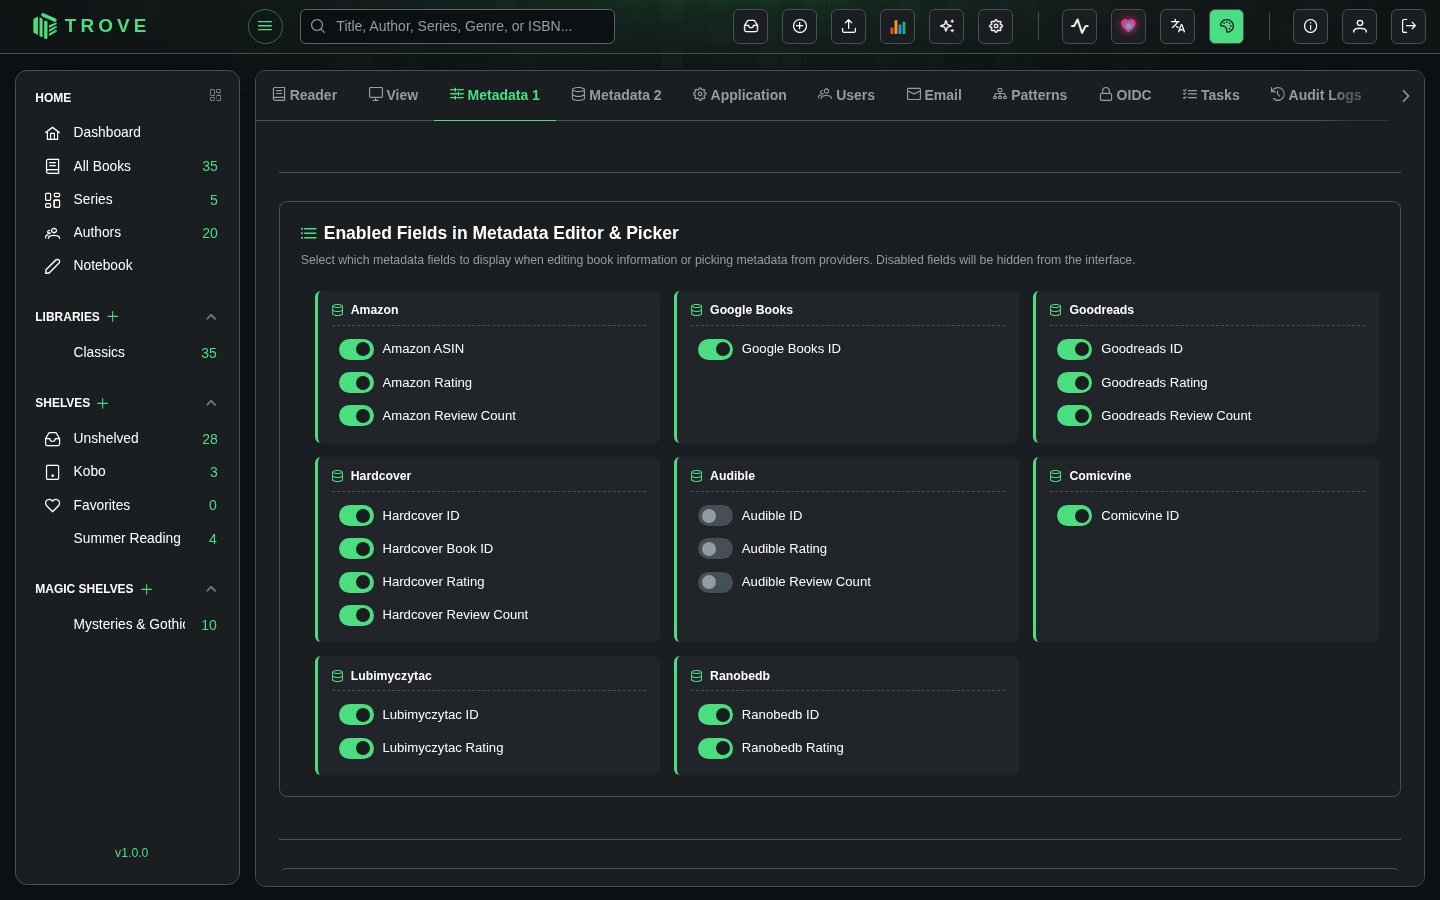Screen dimensions: 1440x900
Task: Click the green theme palette icon
Action: [1227, 26]
